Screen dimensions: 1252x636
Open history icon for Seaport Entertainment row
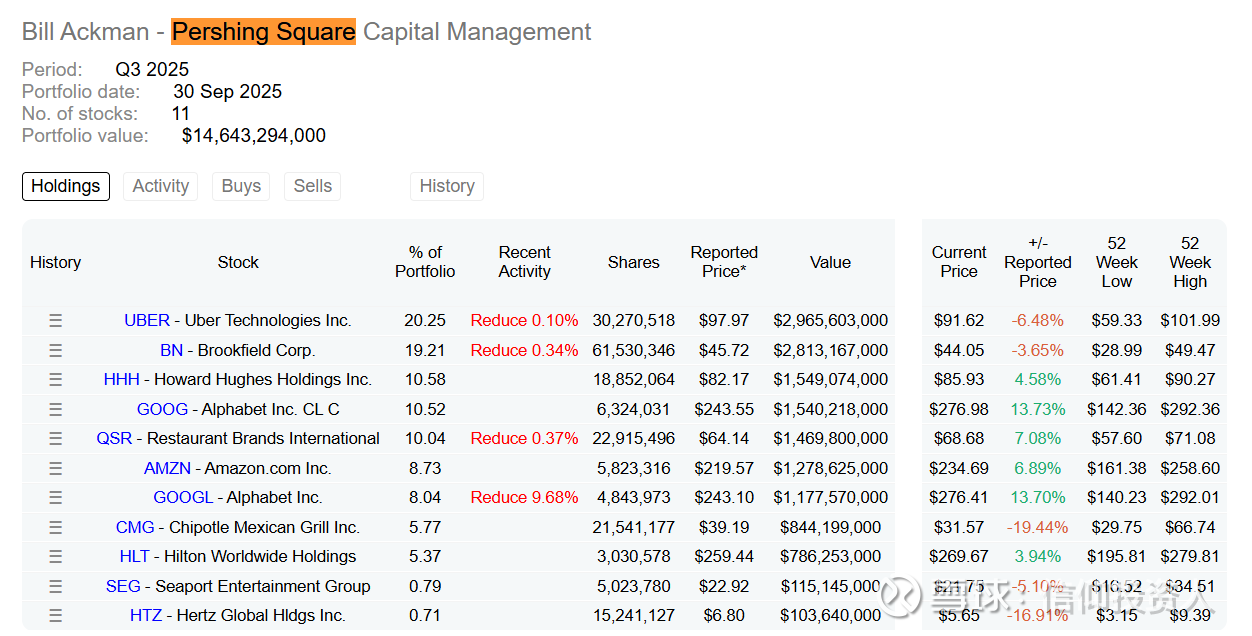(56, 587)
